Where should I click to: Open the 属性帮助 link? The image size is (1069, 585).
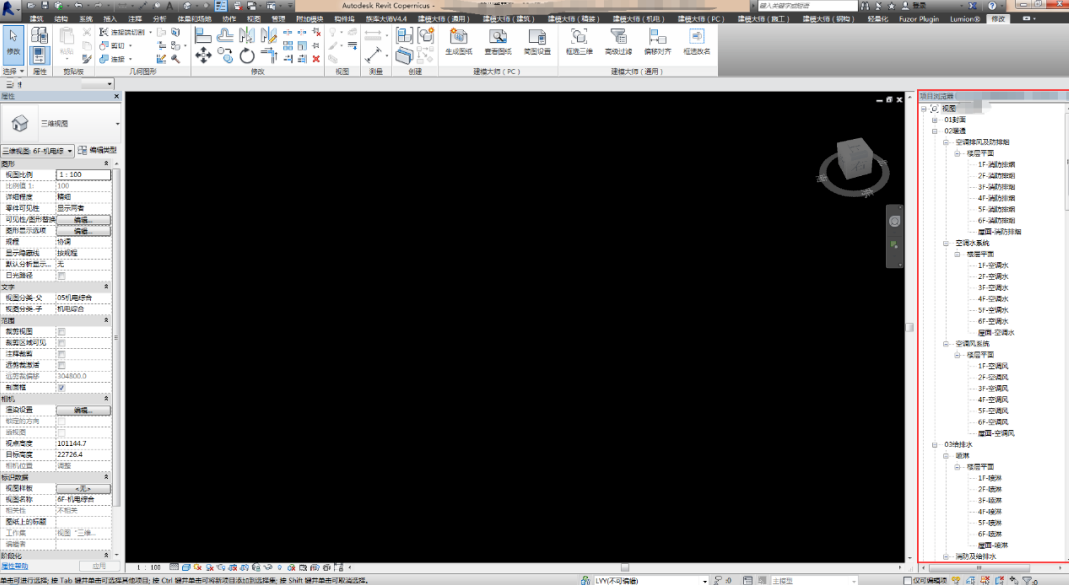14,567
